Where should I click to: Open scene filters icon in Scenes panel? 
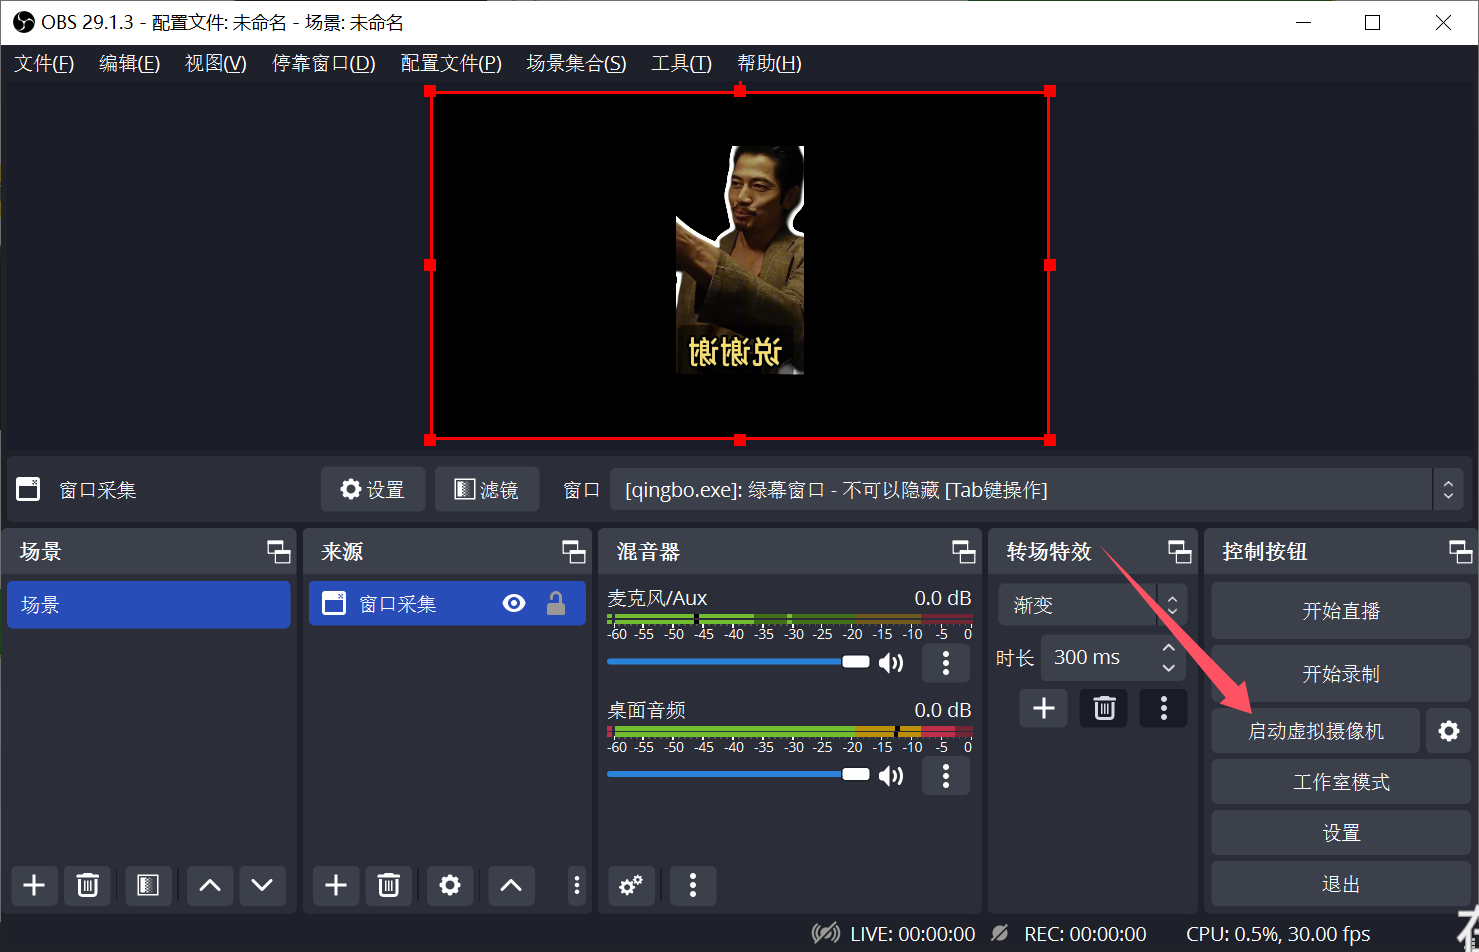[148, 885]
